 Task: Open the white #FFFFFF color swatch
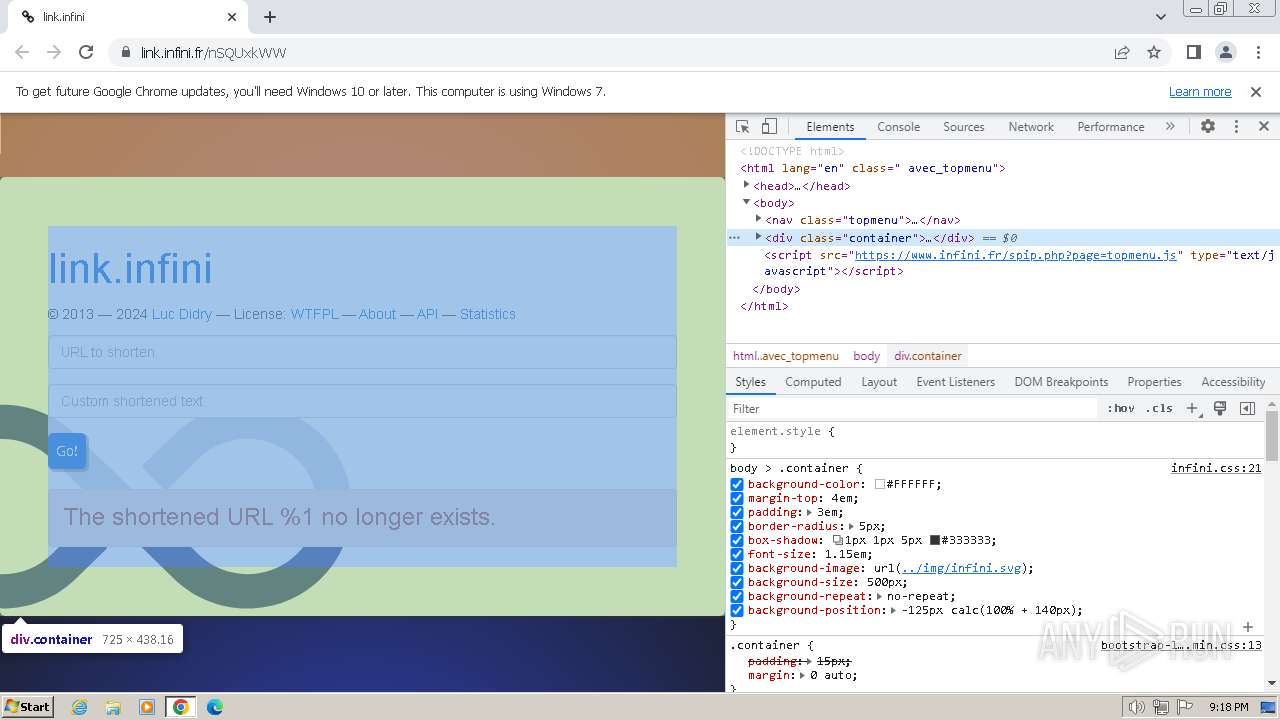[x=880, y=484]
